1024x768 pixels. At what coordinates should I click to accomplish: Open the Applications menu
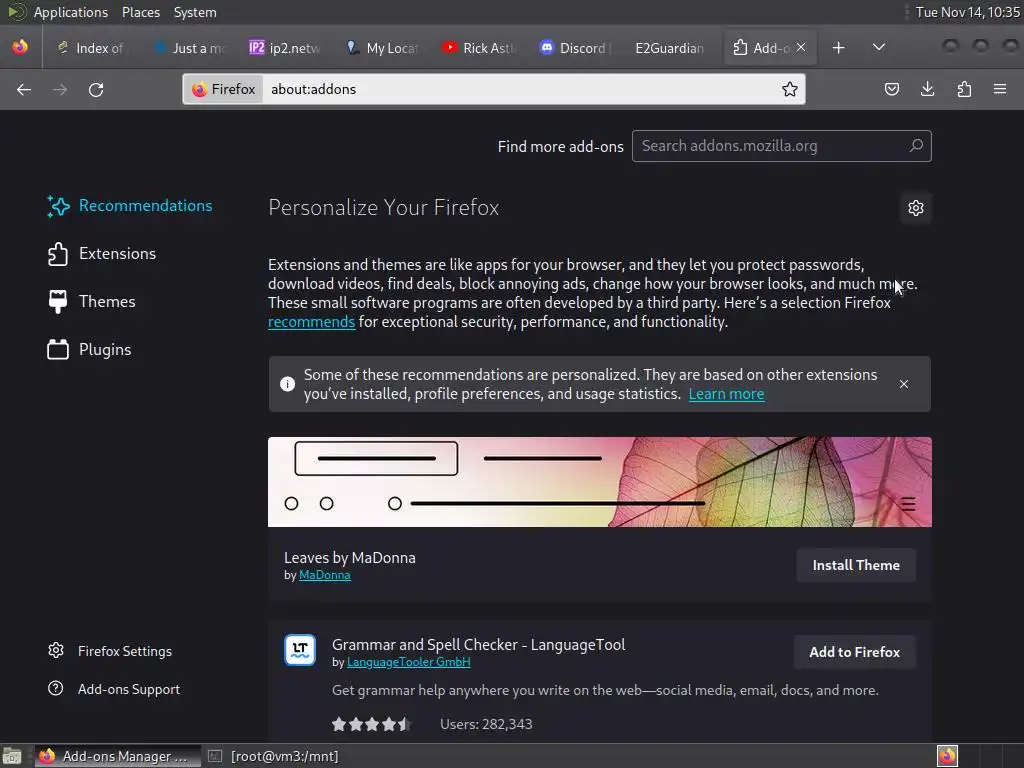pyautogui.click(x=71, y=12)
